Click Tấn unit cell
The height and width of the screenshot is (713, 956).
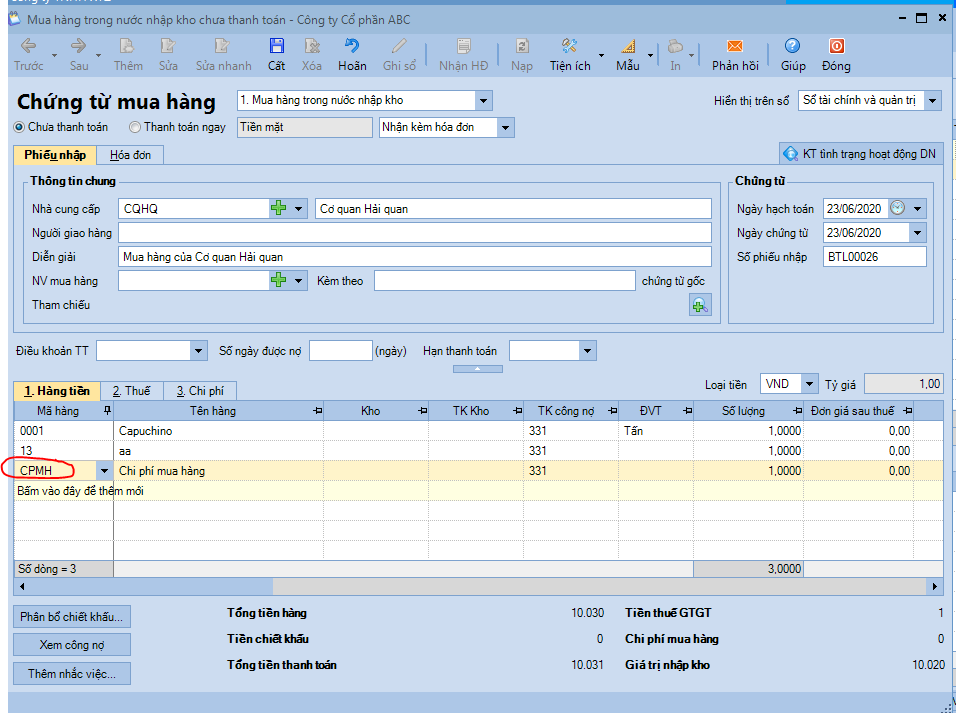(656, 431)
